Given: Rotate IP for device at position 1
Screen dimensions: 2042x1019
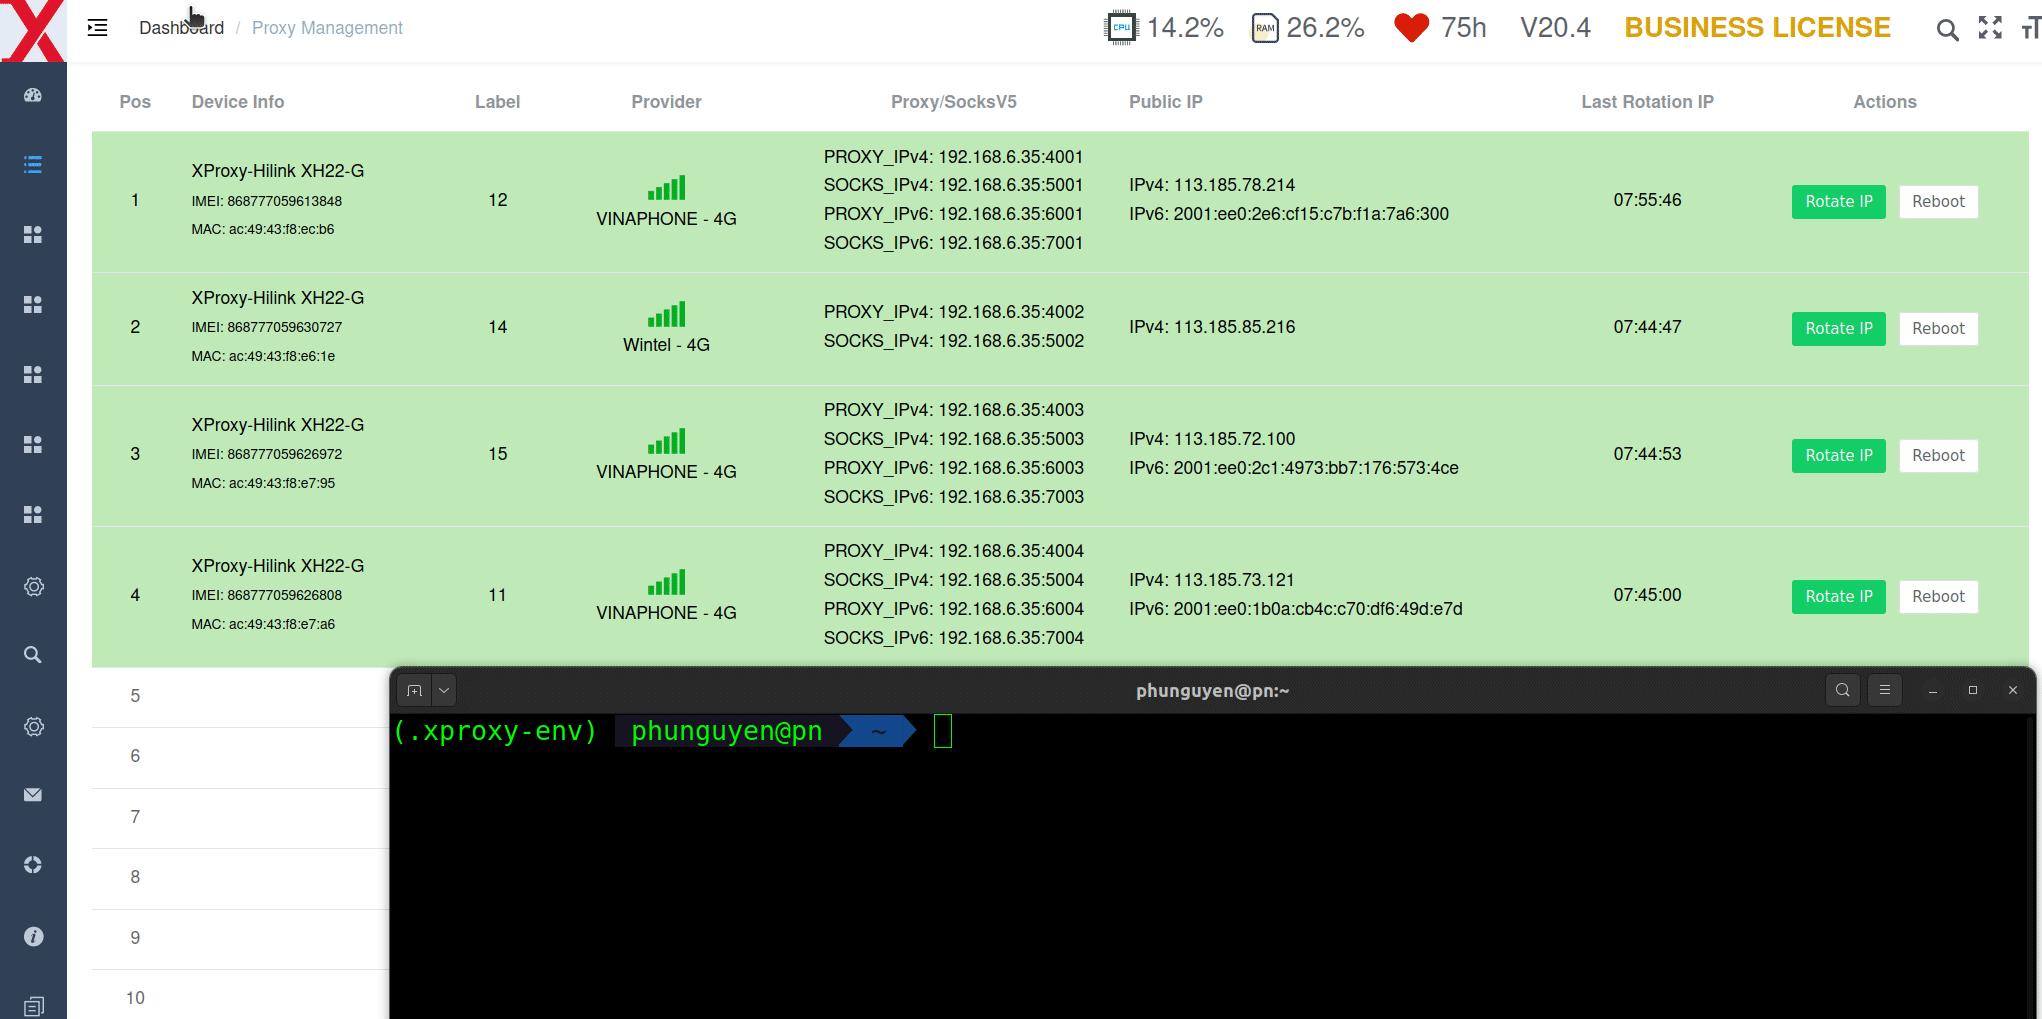Looking at the screenshot, I should [1838, 202].
